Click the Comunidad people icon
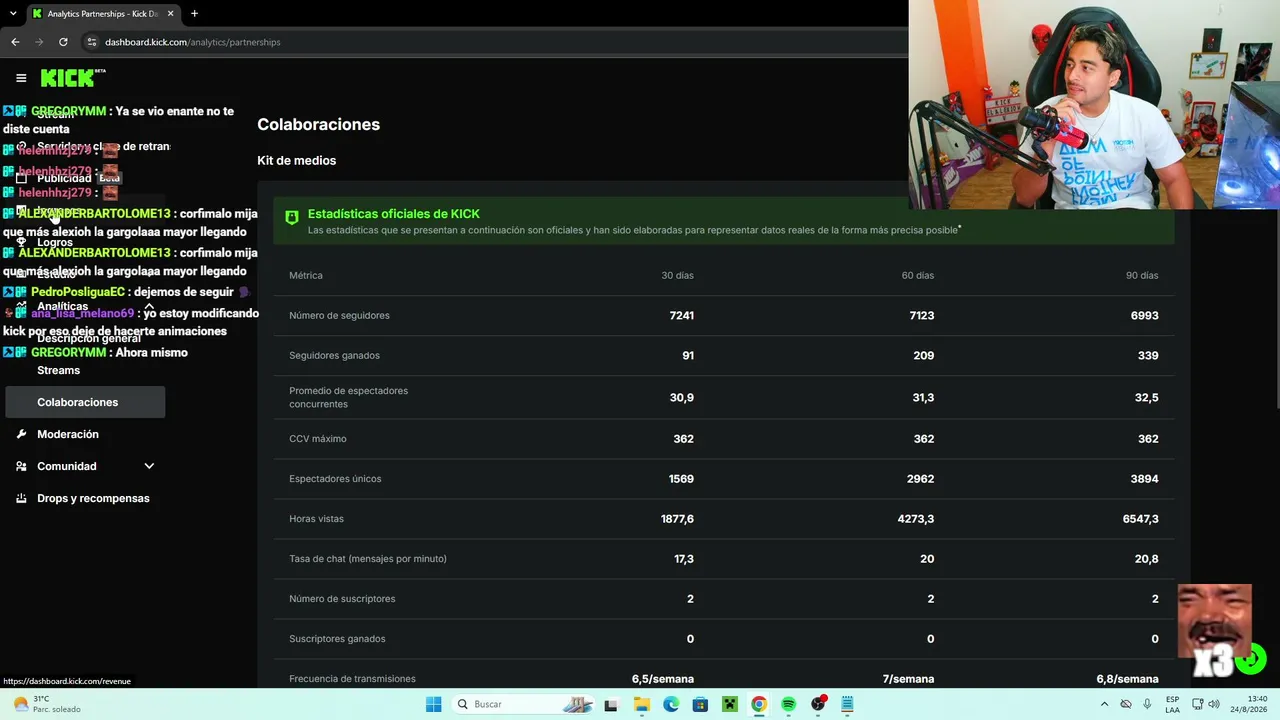This screenshot has width=1280, height=720. coord(21,466)
